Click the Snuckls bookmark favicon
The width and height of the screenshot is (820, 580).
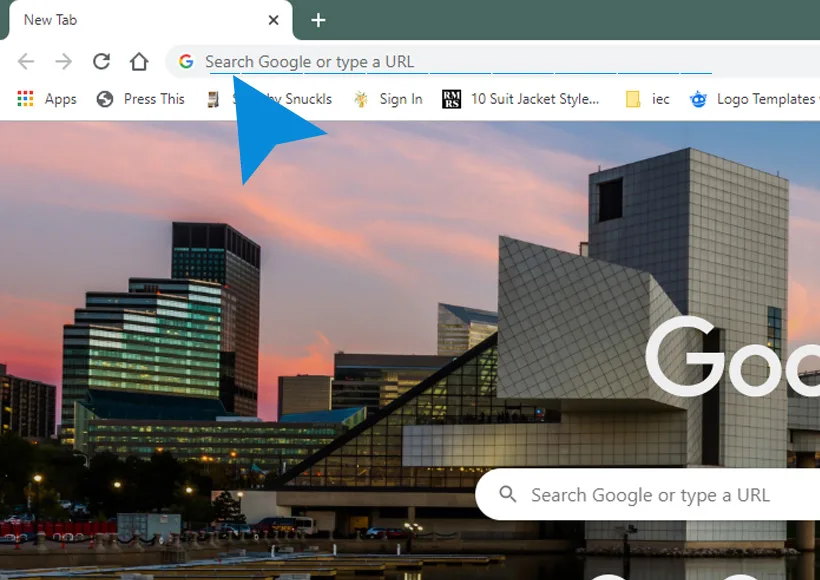pos(213,99)
